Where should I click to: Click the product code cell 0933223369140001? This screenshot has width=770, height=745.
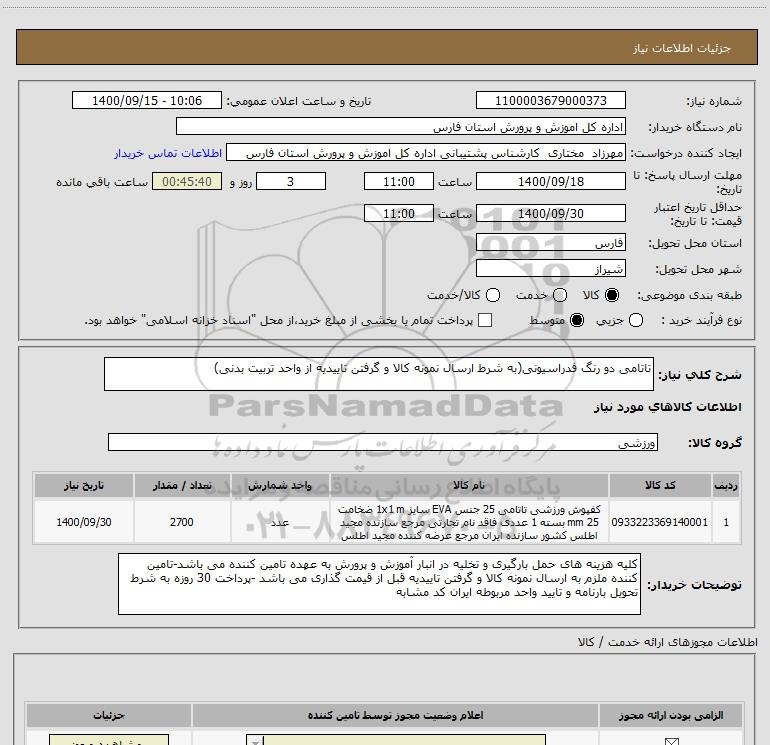click(x=660, y=522)
